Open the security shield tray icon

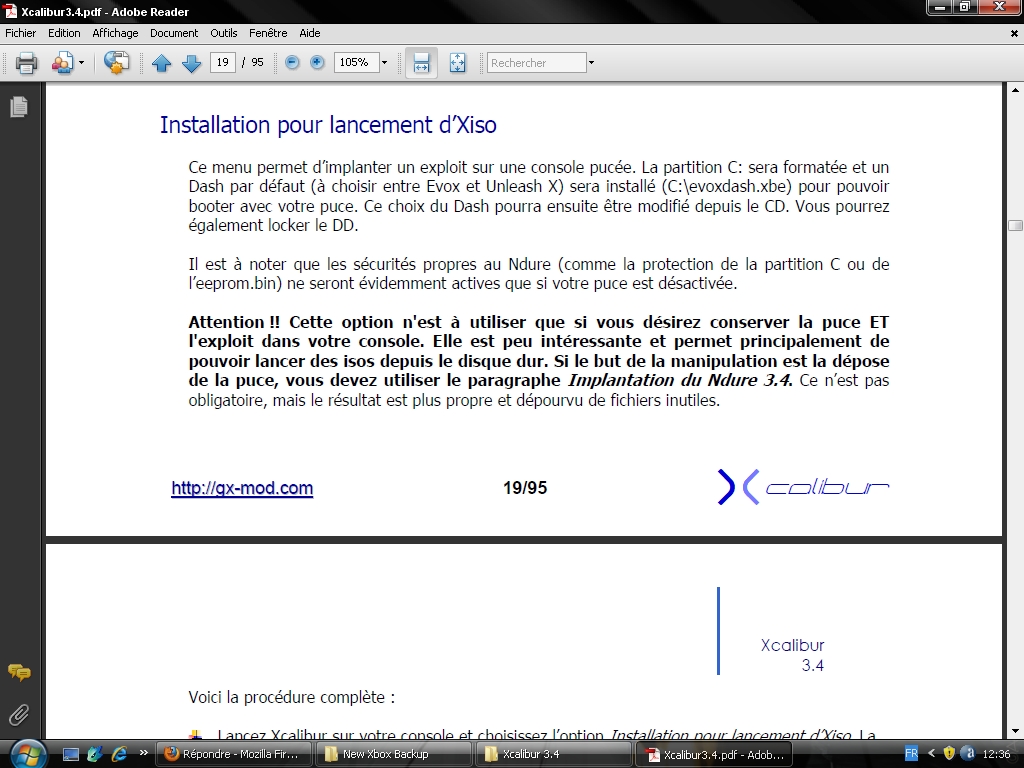point(950,754)
